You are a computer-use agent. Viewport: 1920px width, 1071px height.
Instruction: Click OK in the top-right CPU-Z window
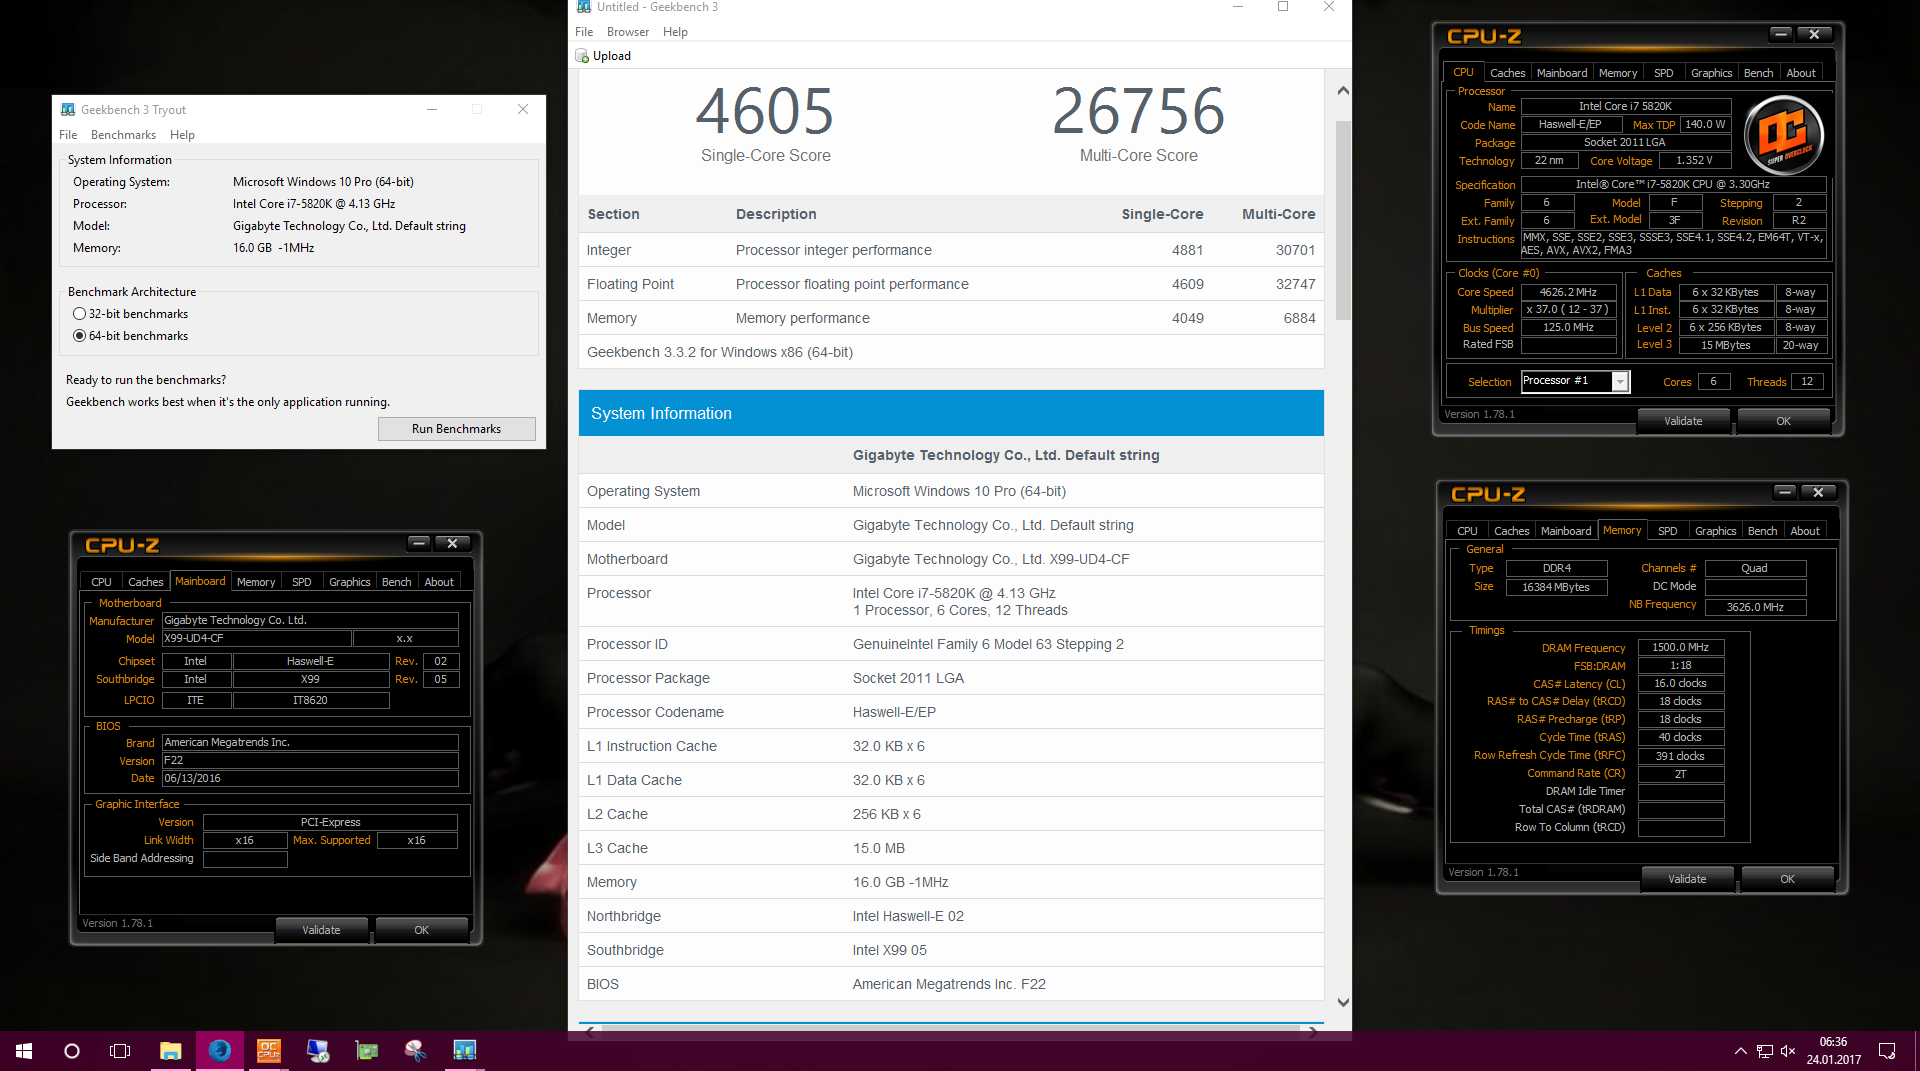[x=1783, y=421]
